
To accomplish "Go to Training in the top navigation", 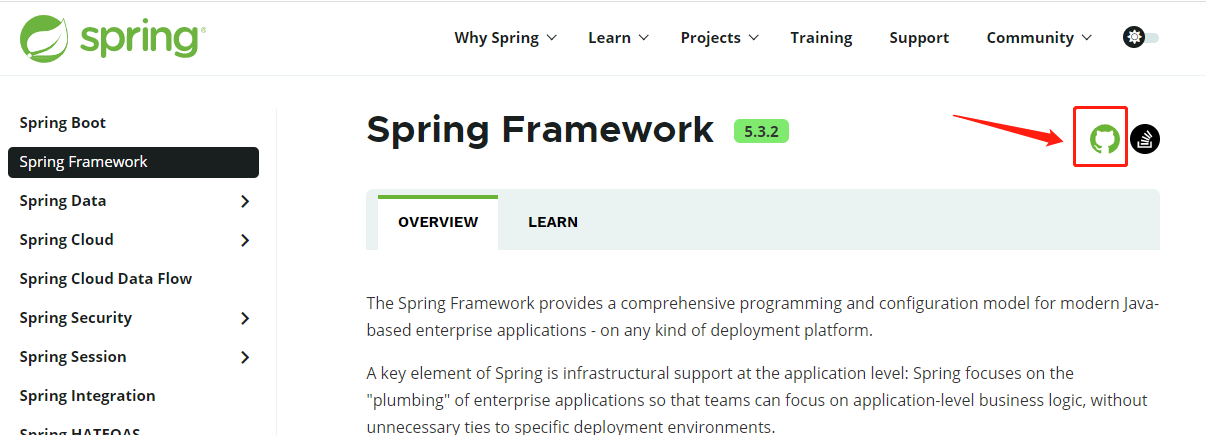I will (x=821, y=37).
